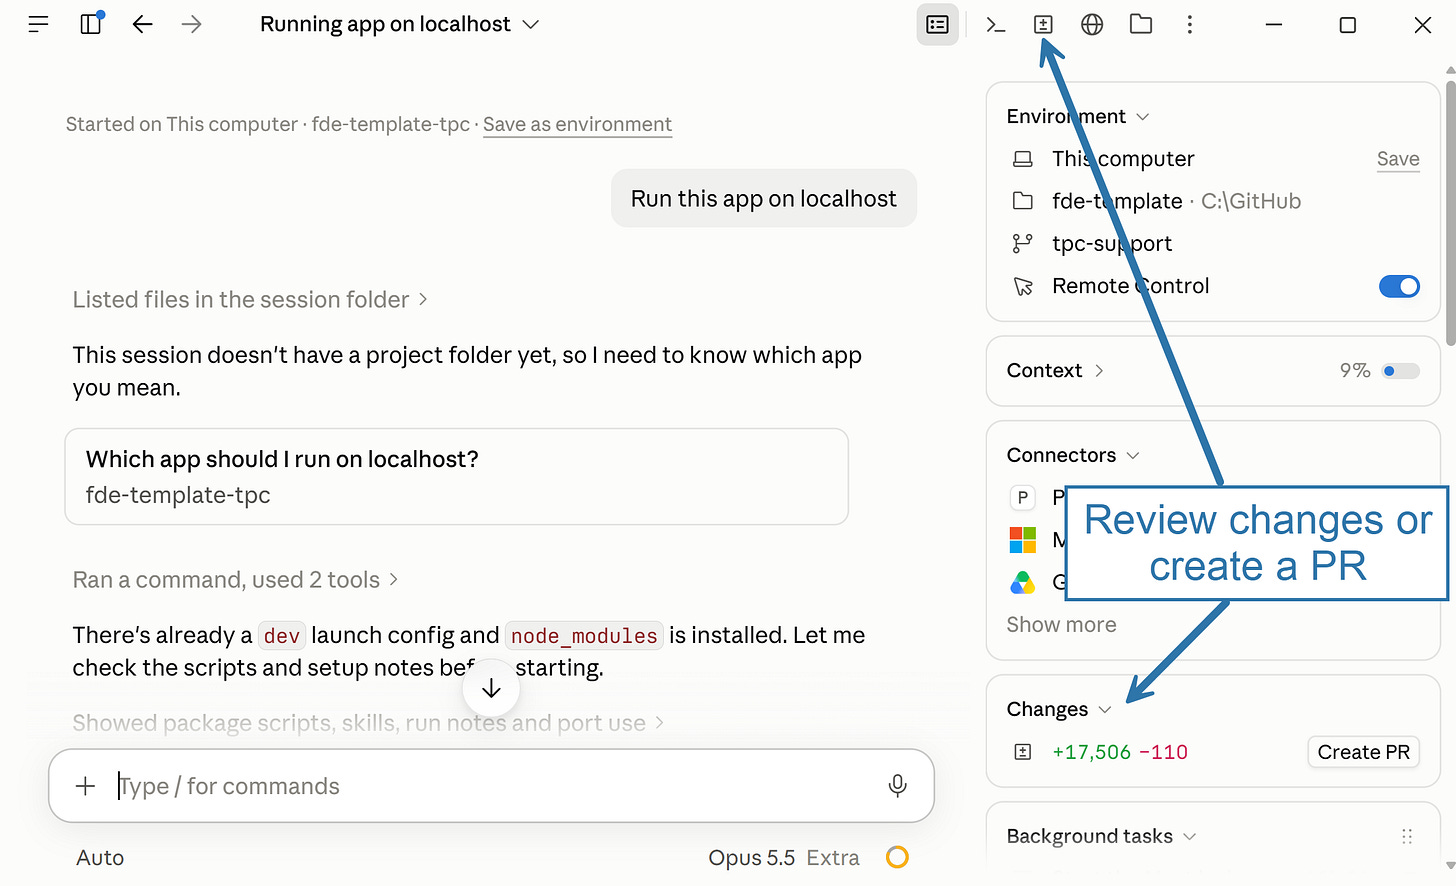This screenshot has height=886, width=1456.
Task: Toggle the session details panel icon
Action: [x=938, y=24]
